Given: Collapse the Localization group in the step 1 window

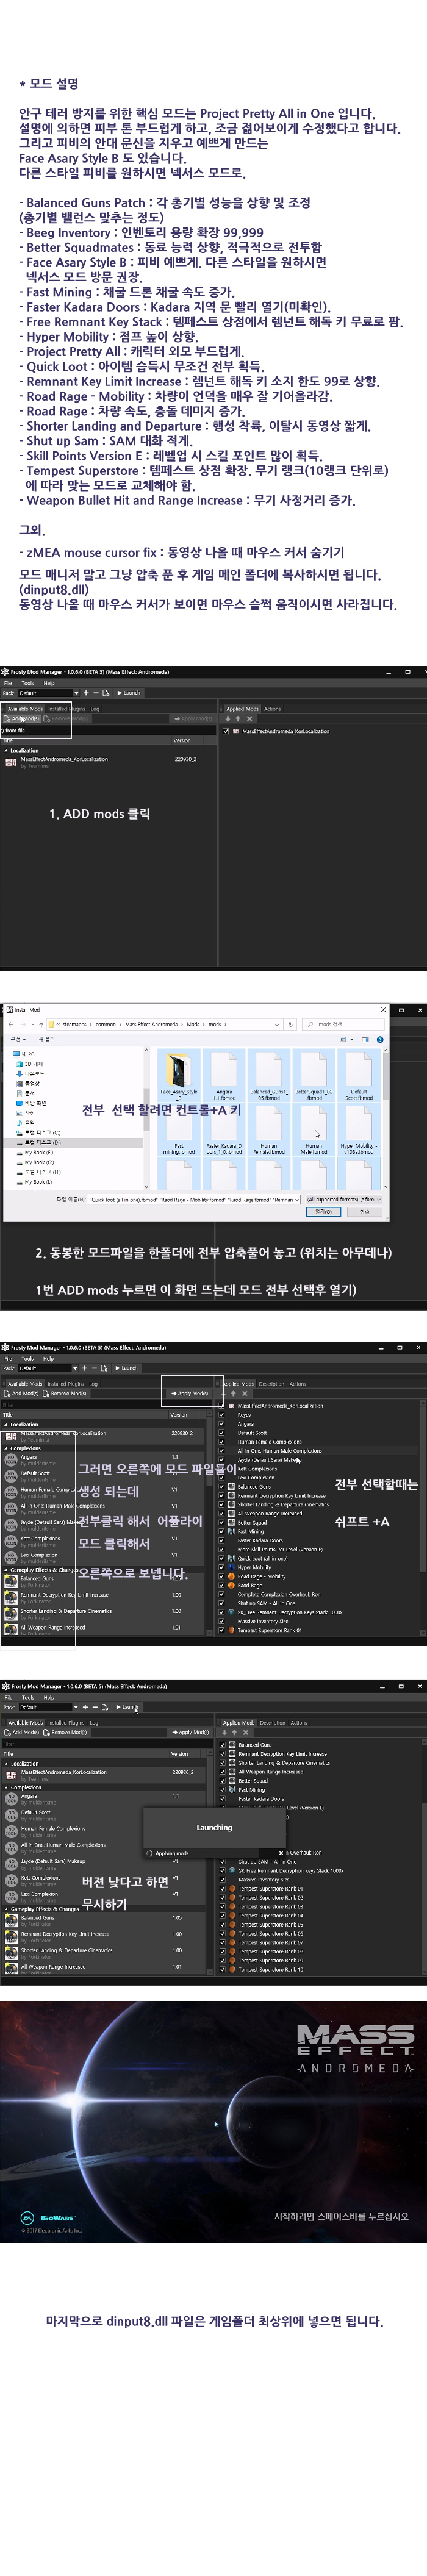Looking at the screenshot, I should (5, 750).
